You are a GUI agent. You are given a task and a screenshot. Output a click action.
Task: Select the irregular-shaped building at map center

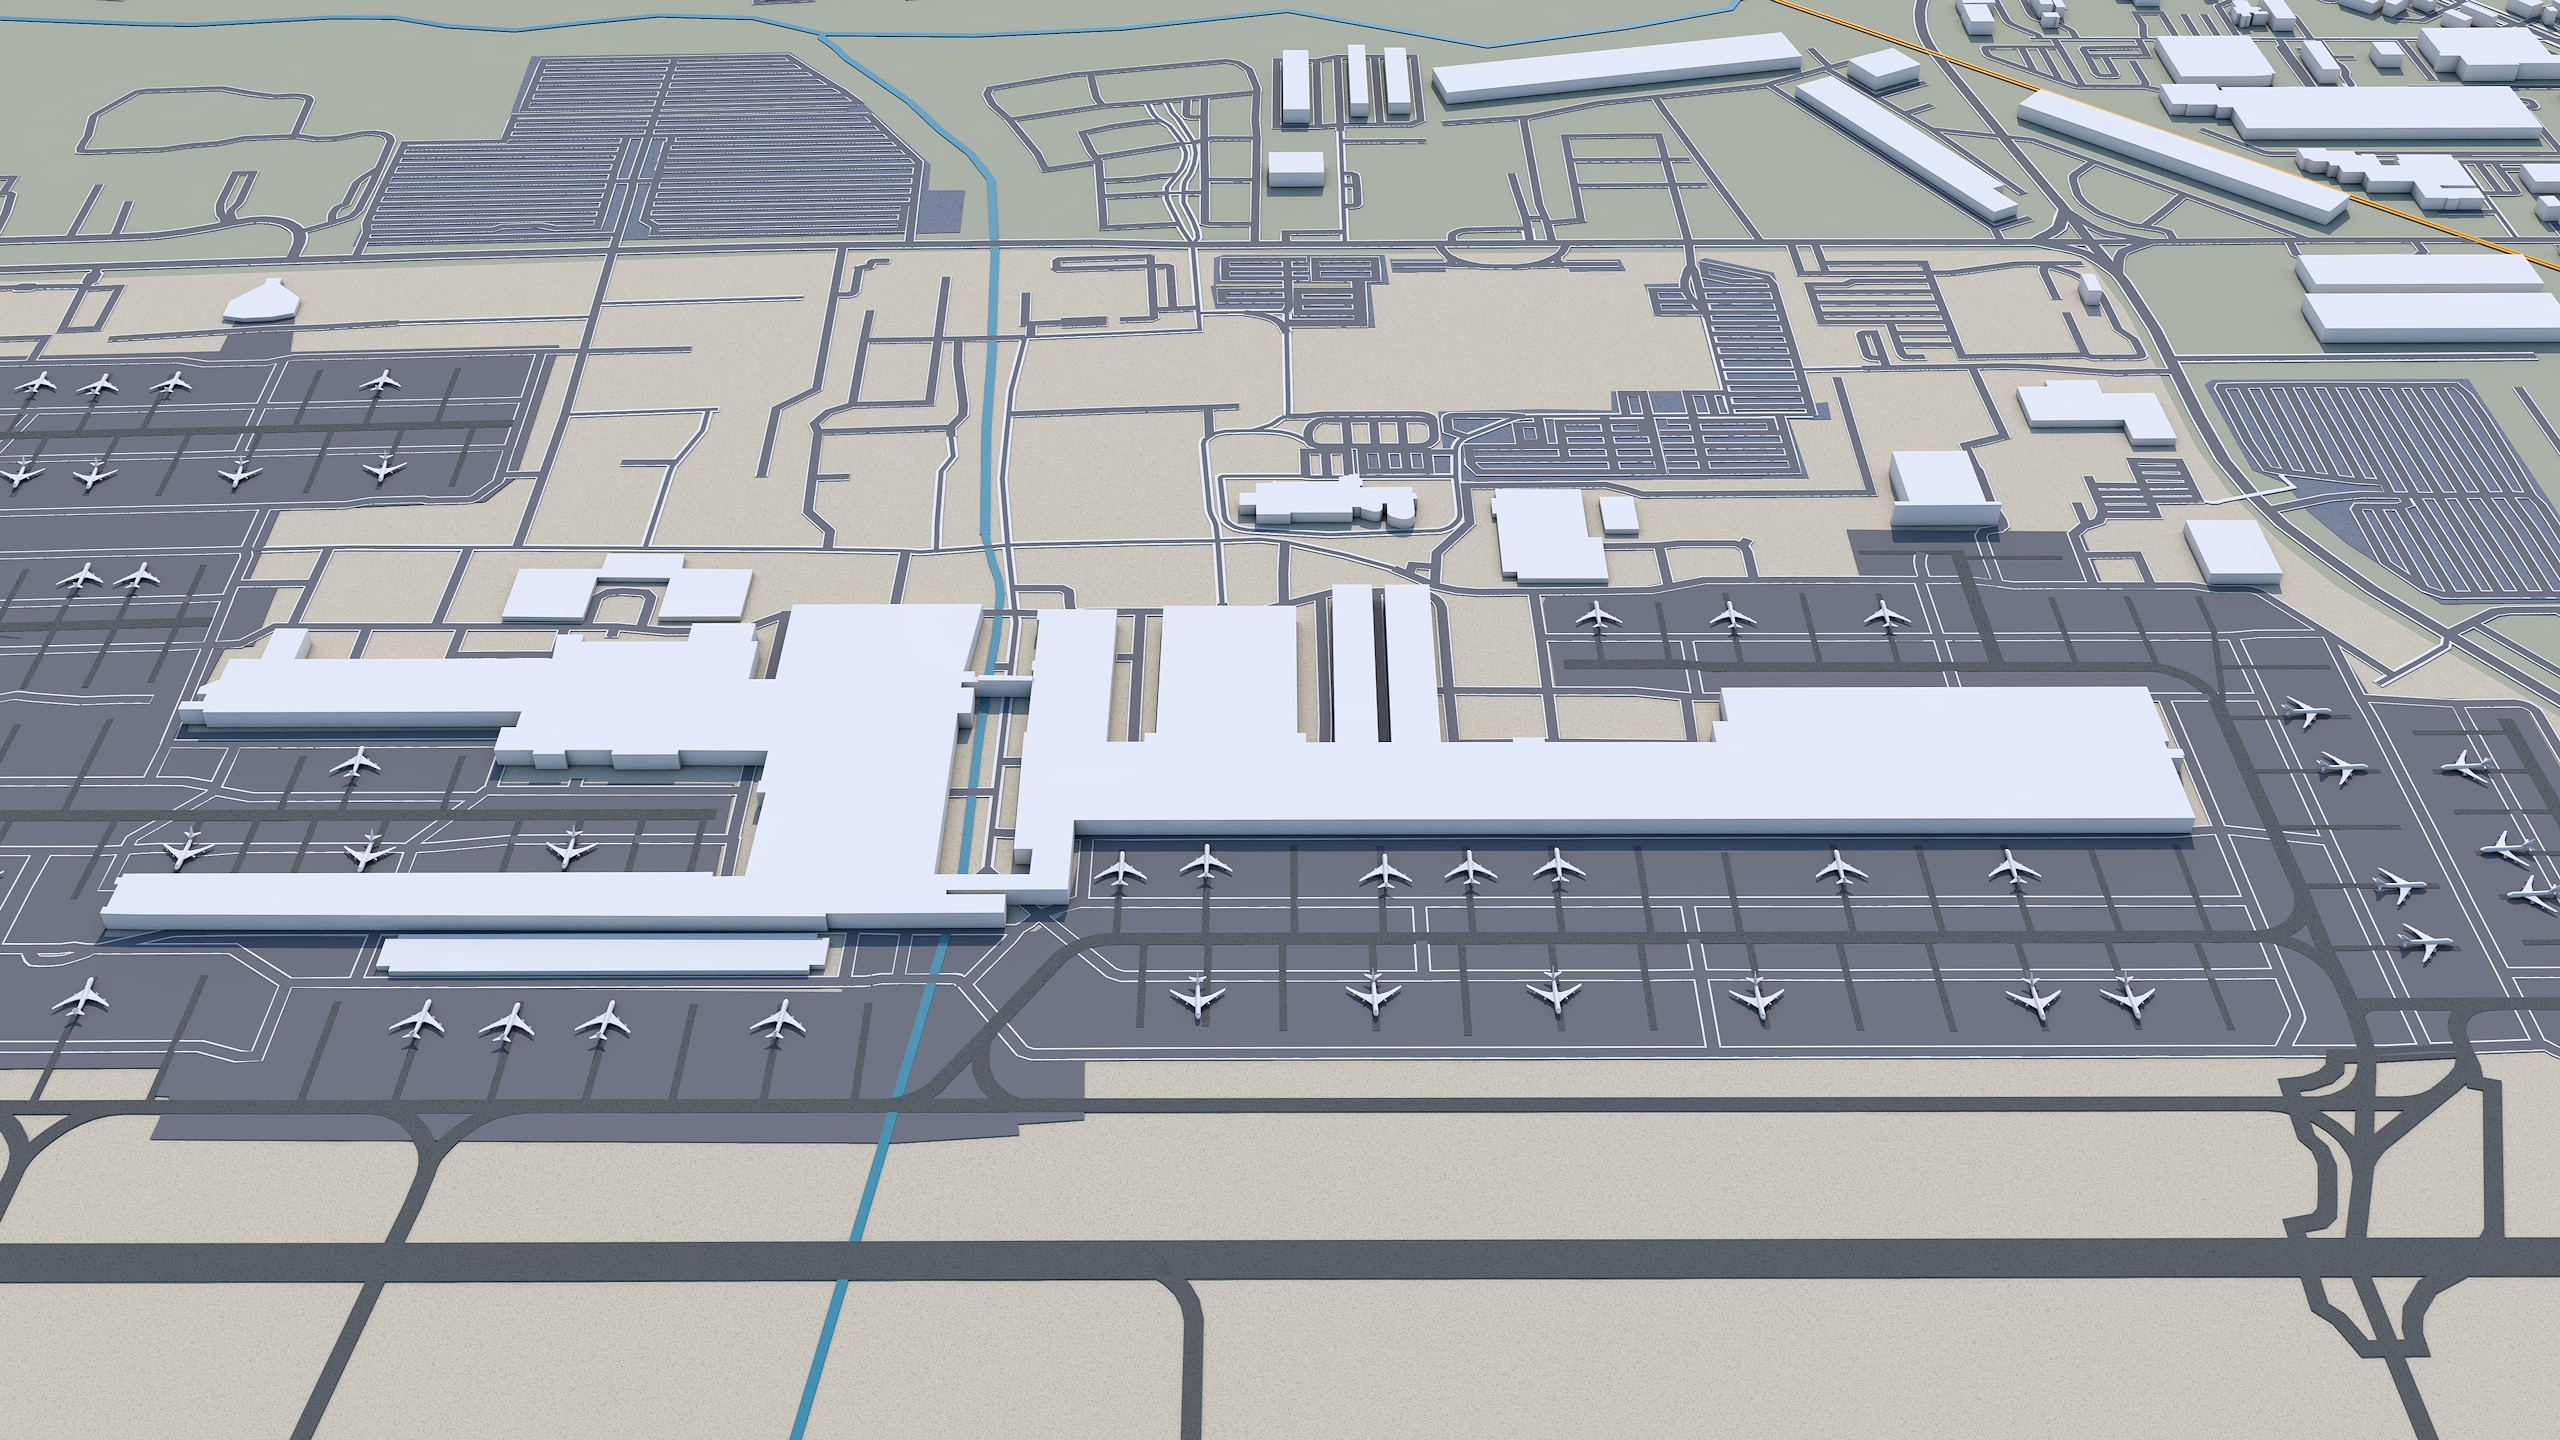click(1325, 502)
